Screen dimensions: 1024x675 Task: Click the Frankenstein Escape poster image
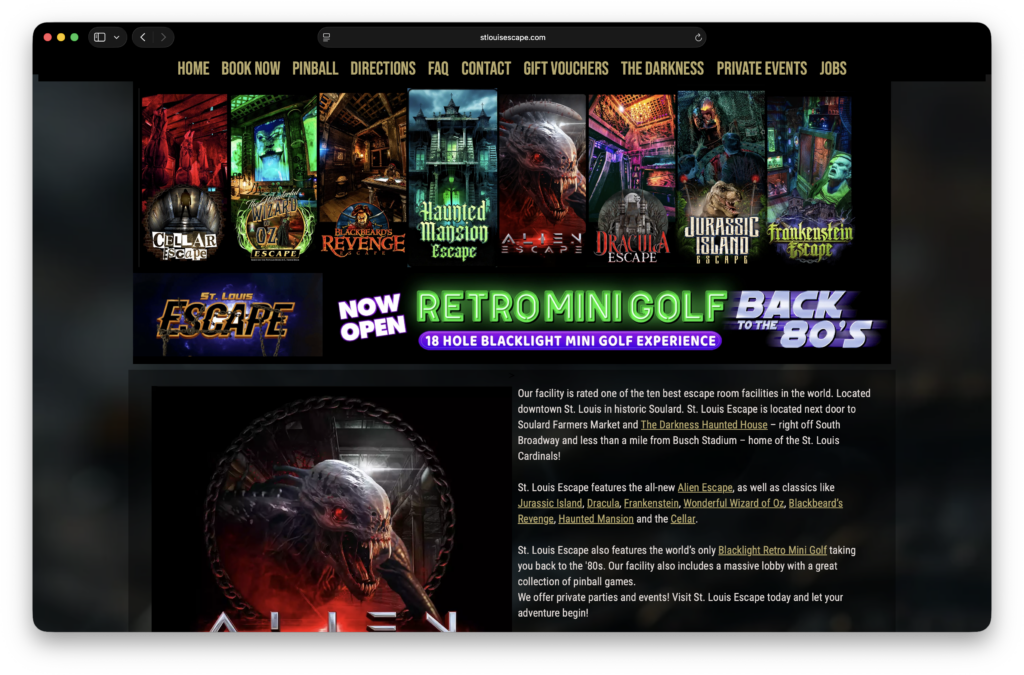pyautogui.click(x=809, y=178)
